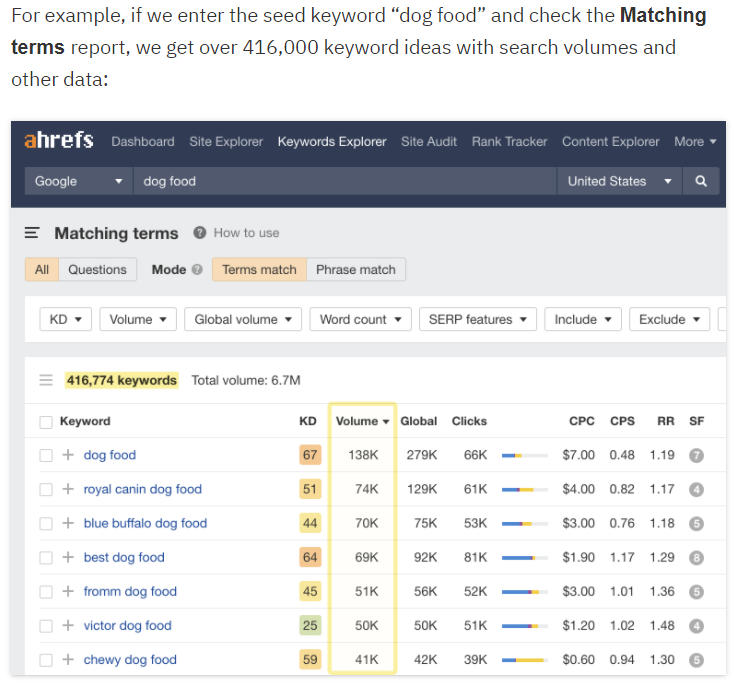This screenshot has width=734, height=686.
Task: Add royal canin dog food with plus icon
Action: pyautogui.click(x=68, y=488)
